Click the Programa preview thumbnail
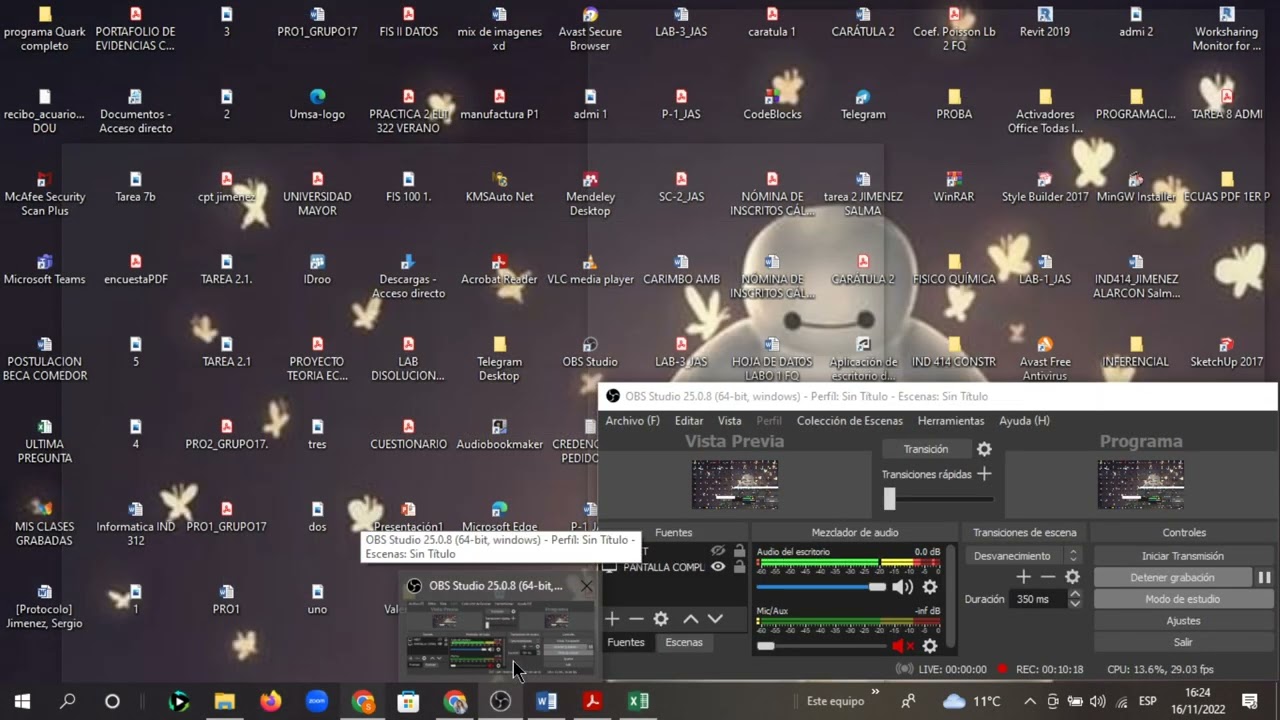The image size is (1280, 720). tap(1140, 484)
